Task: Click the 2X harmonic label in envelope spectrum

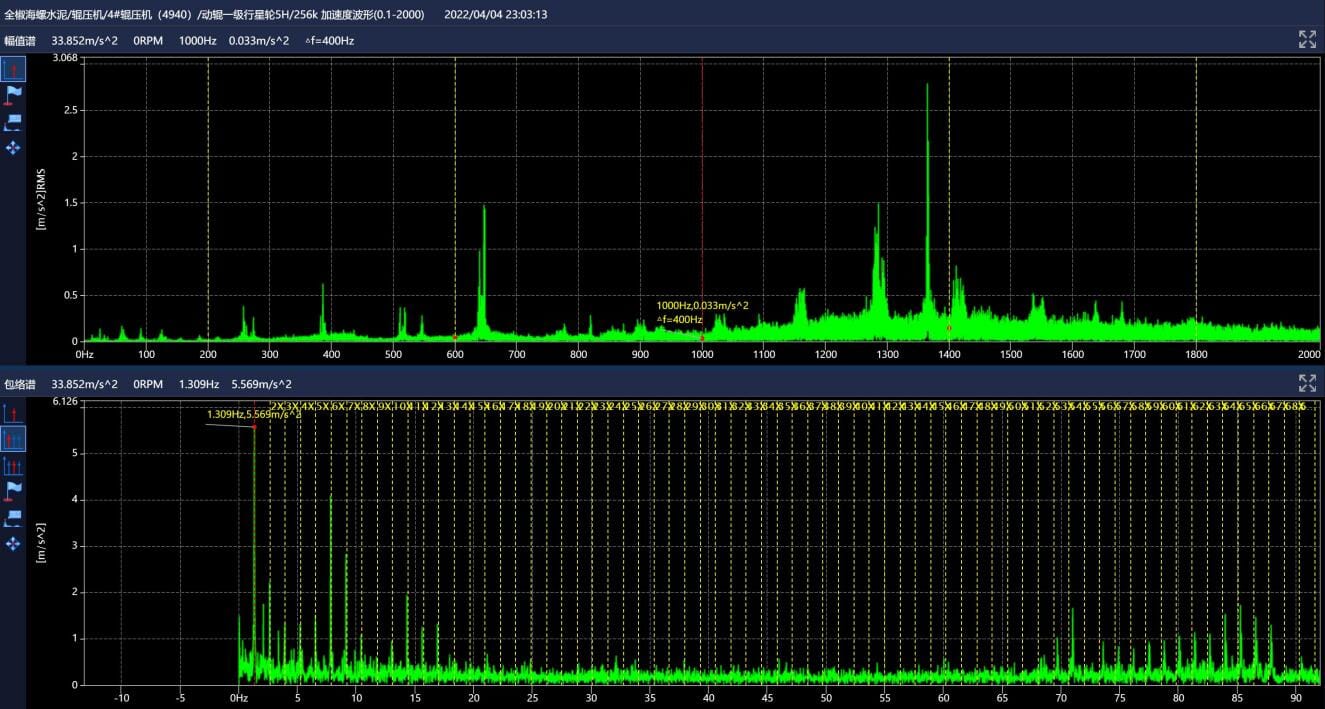Action: click(277, 406)
